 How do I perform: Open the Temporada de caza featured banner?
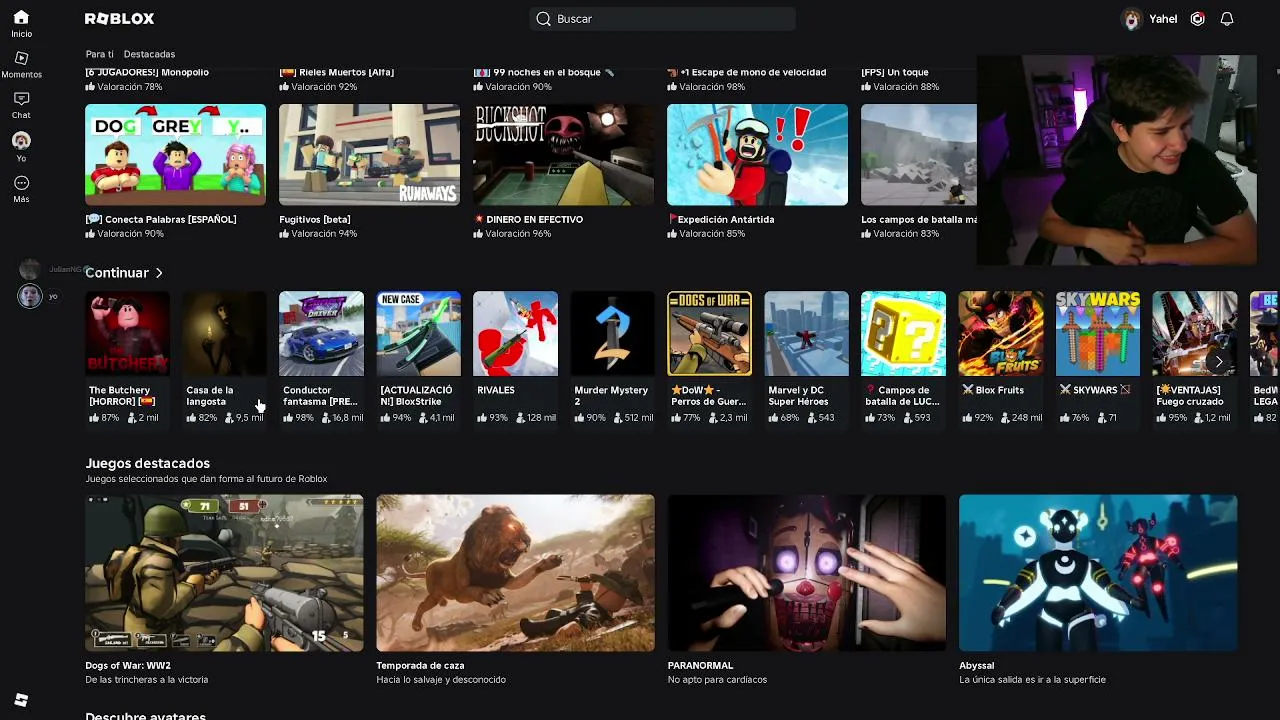515,573
